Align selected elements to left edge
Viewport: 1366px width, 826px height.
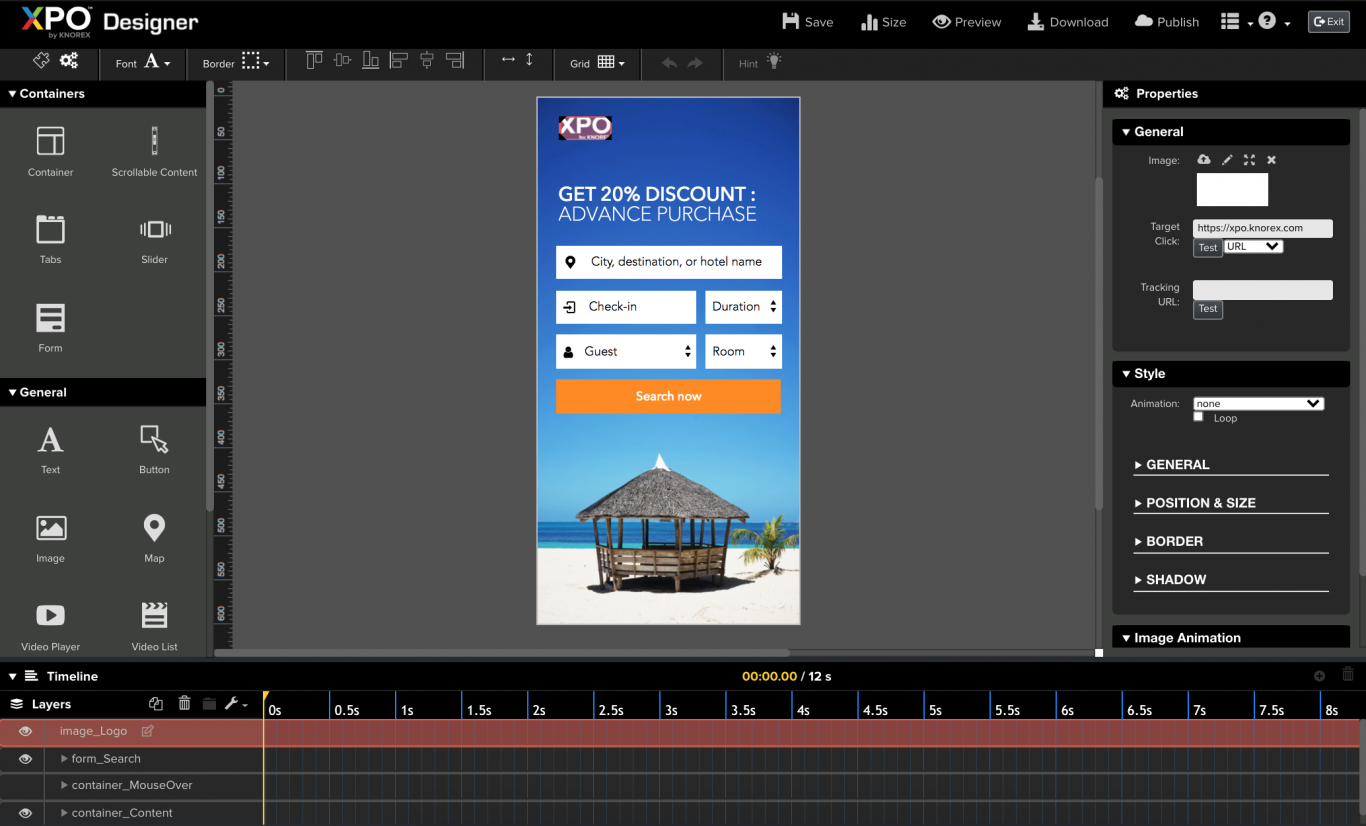398,61
